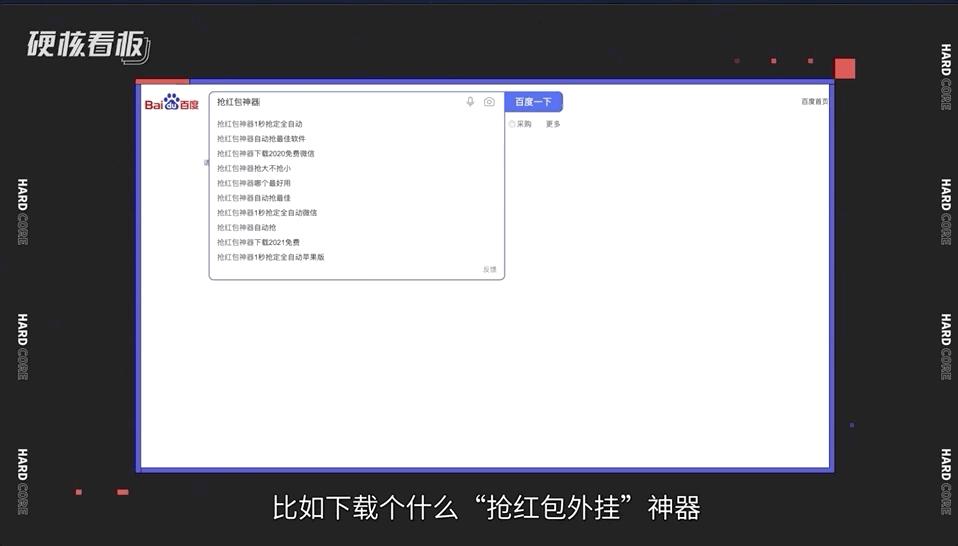Viewport: 958px width, 546px height.
Task: Open the 百度首页 link
Action: pos(814,101)
